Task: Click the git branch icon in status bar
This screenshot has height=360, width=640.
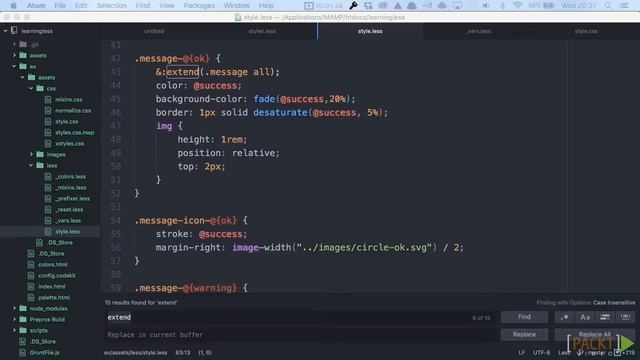Action: click(580, 352)
